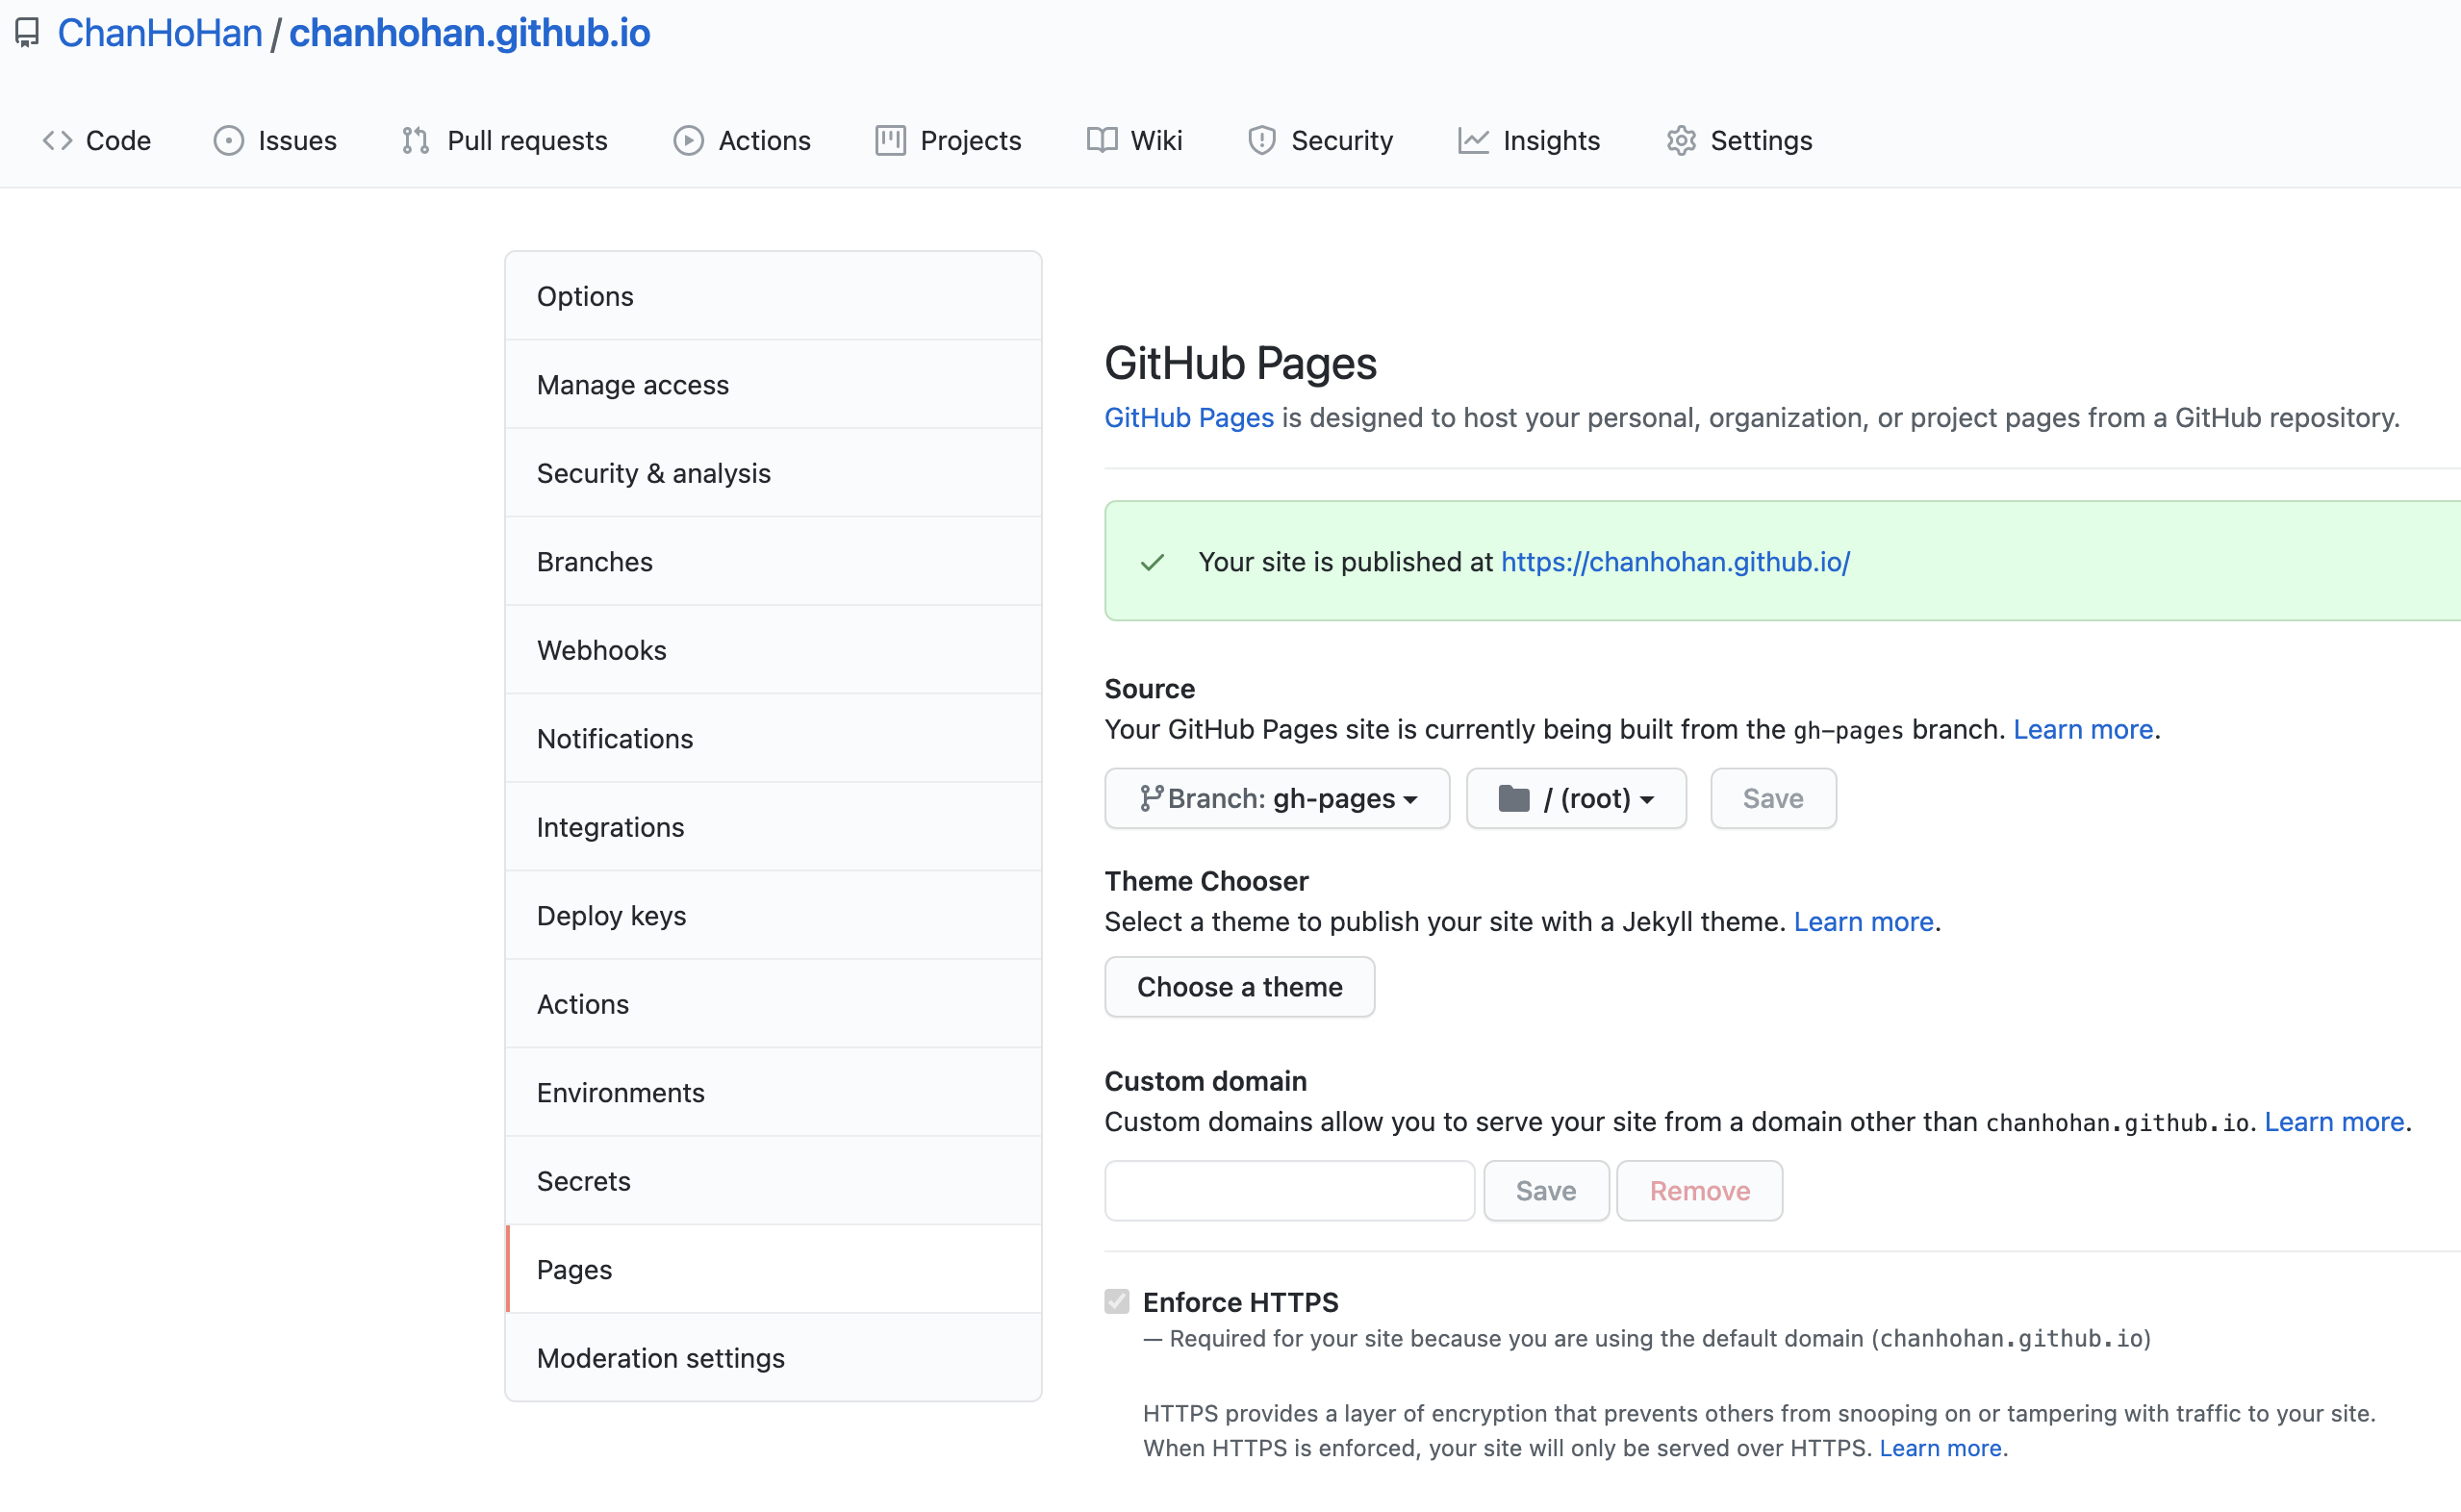Viewport: 2461px width, 1512px height.
Task: Toggle the Enforce HTTPS checkbox
Action: click(1116, 1301)
